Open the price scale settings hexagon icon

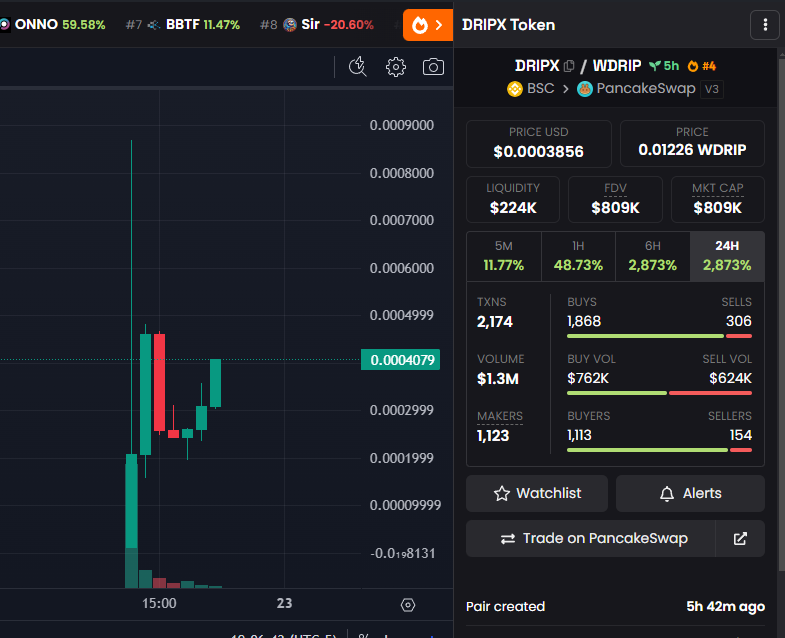(x=408, y=605)
